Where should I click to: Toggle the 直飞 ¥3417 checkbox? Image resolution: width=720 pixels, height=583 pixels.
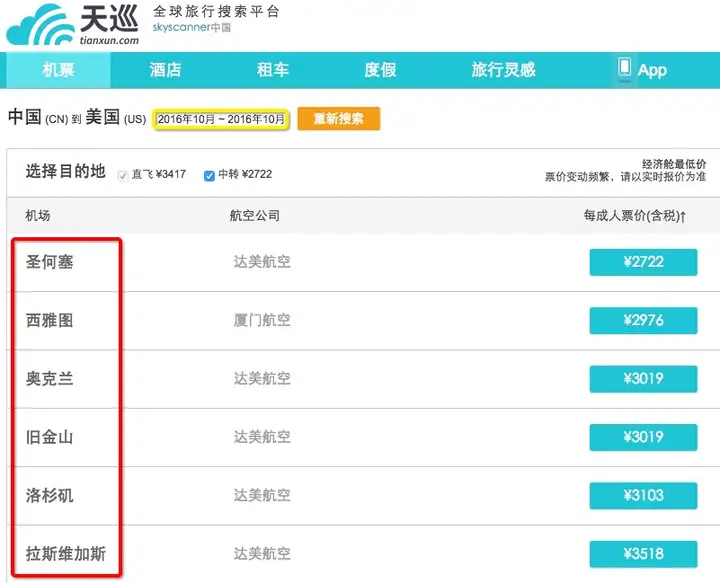(123, 176)
